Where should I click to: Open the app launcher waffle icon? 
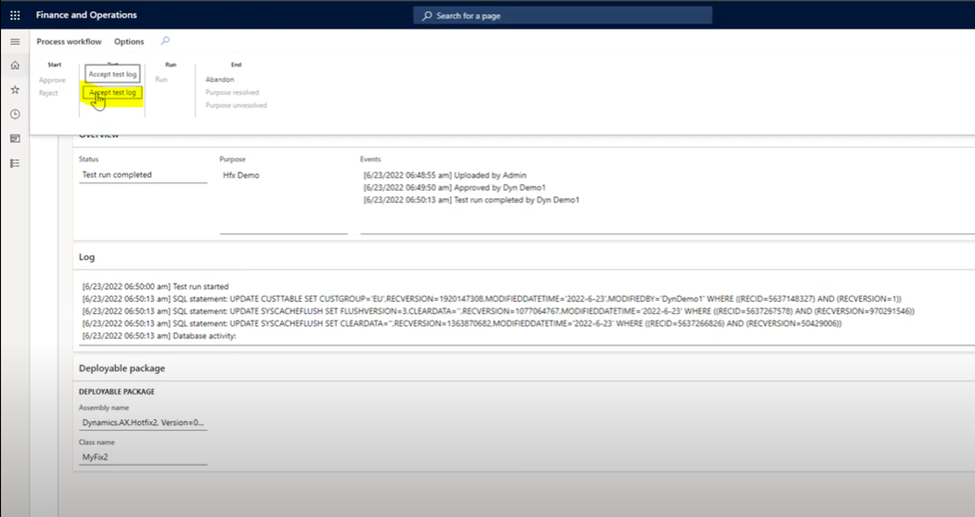click(x=15, y=15)
